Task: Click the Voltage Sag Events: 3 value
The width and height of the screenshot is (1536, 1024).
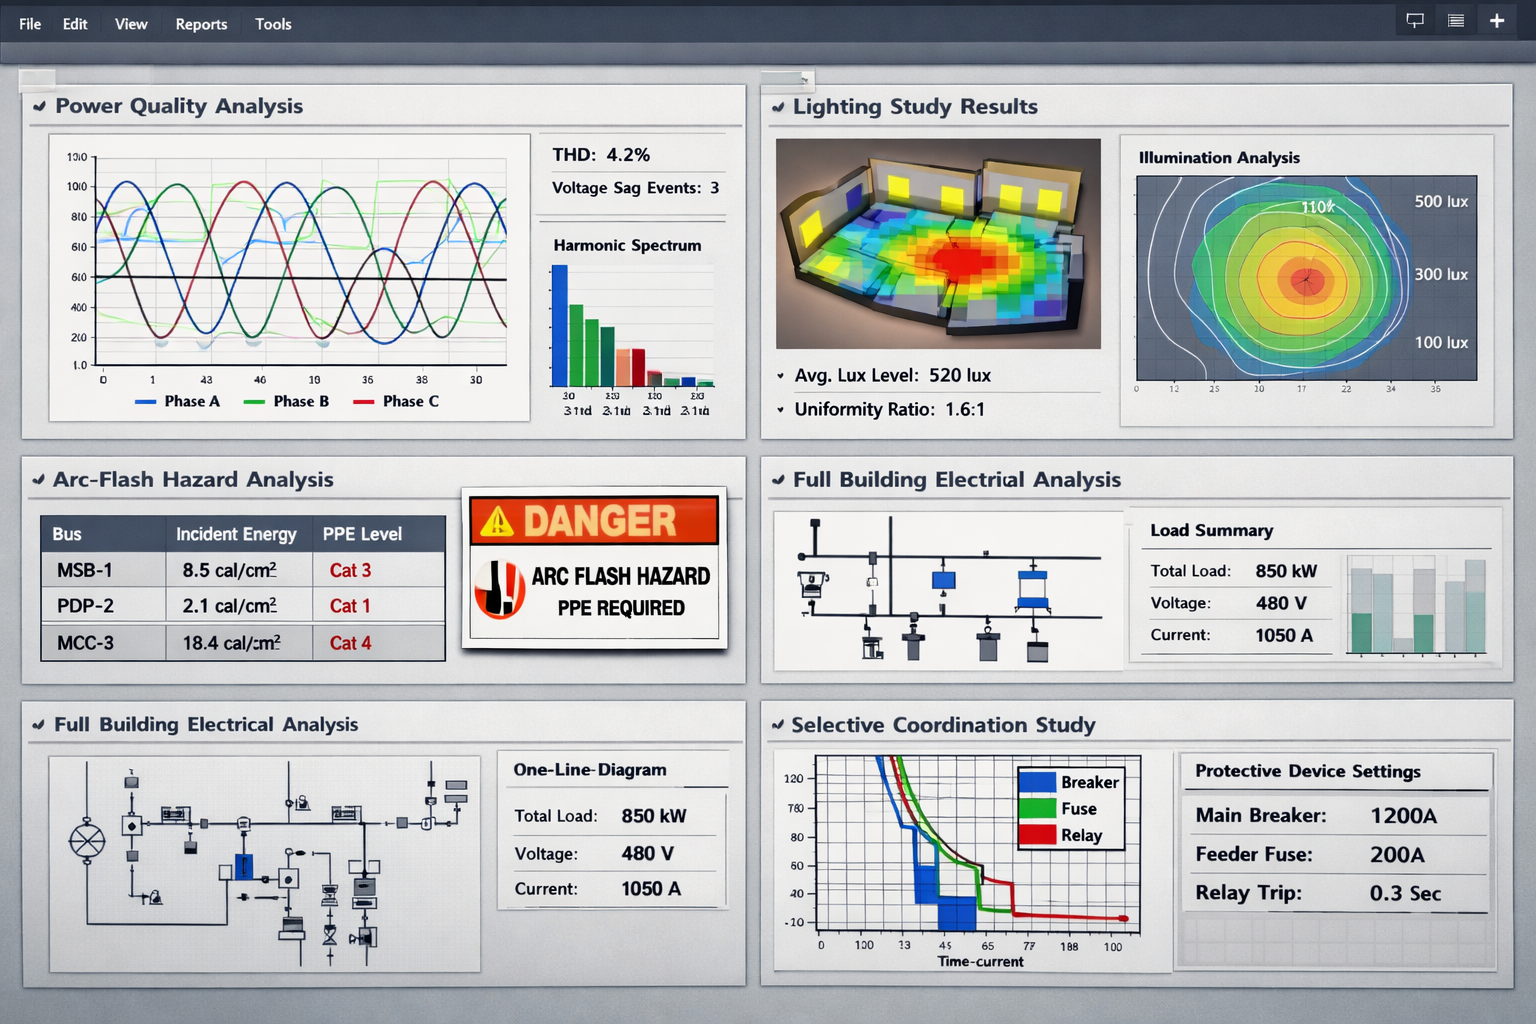Action: tap(635, 188)
